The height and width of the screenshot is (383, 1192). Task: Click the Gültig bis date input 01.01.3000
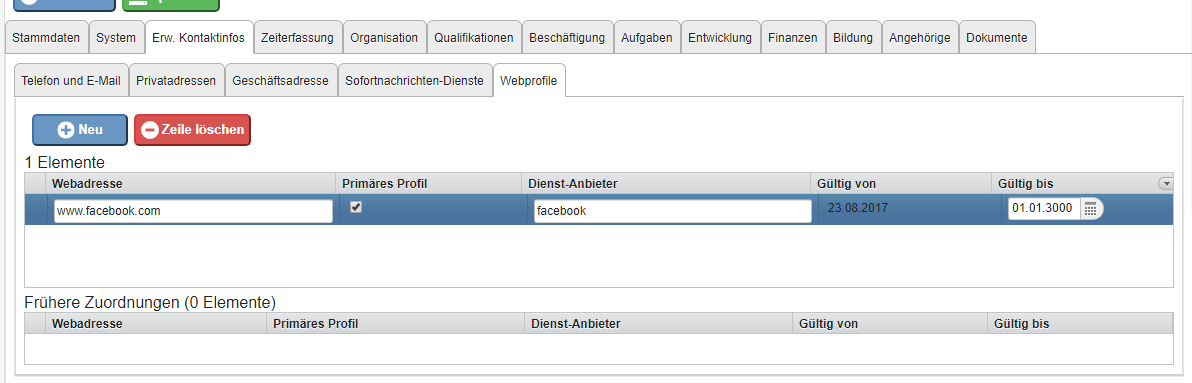coord(1045,210)
